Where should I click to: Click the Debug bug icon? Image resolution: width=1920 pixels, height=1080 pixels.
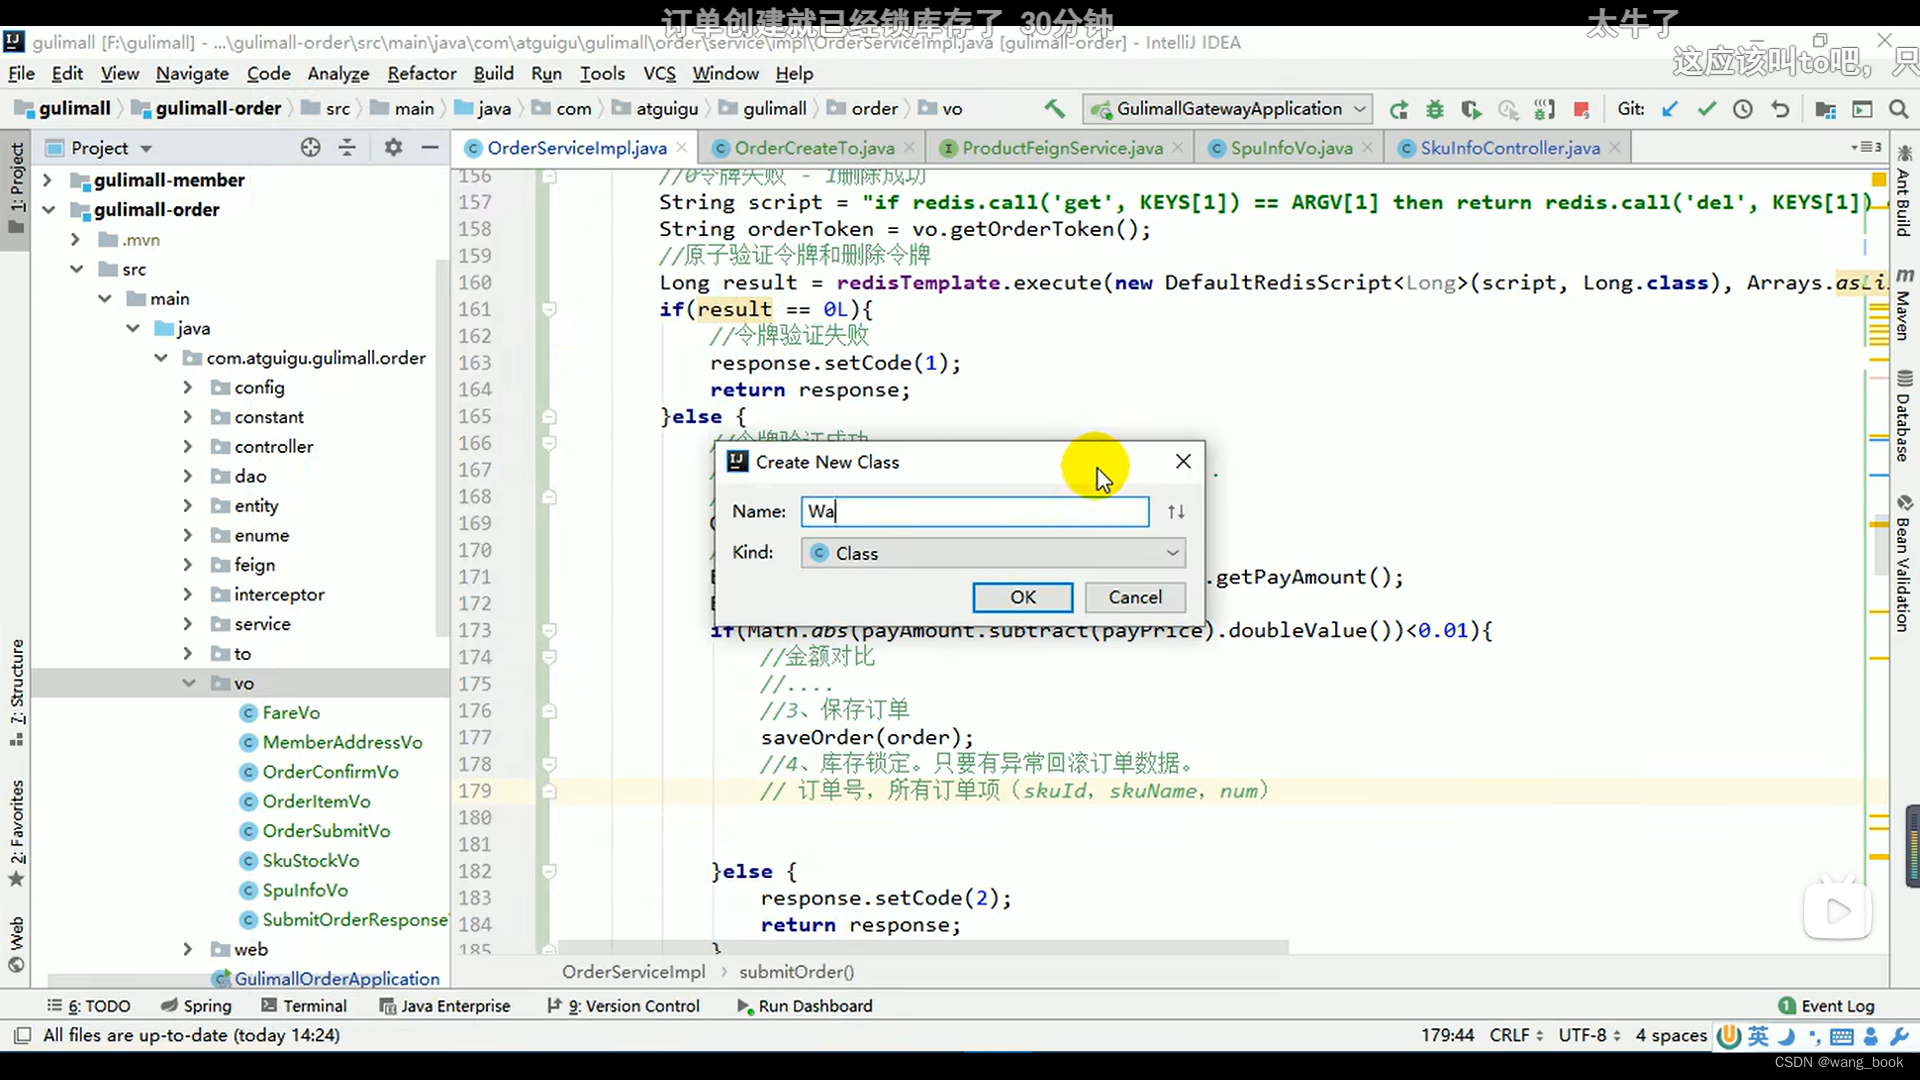coord(1435,109)
